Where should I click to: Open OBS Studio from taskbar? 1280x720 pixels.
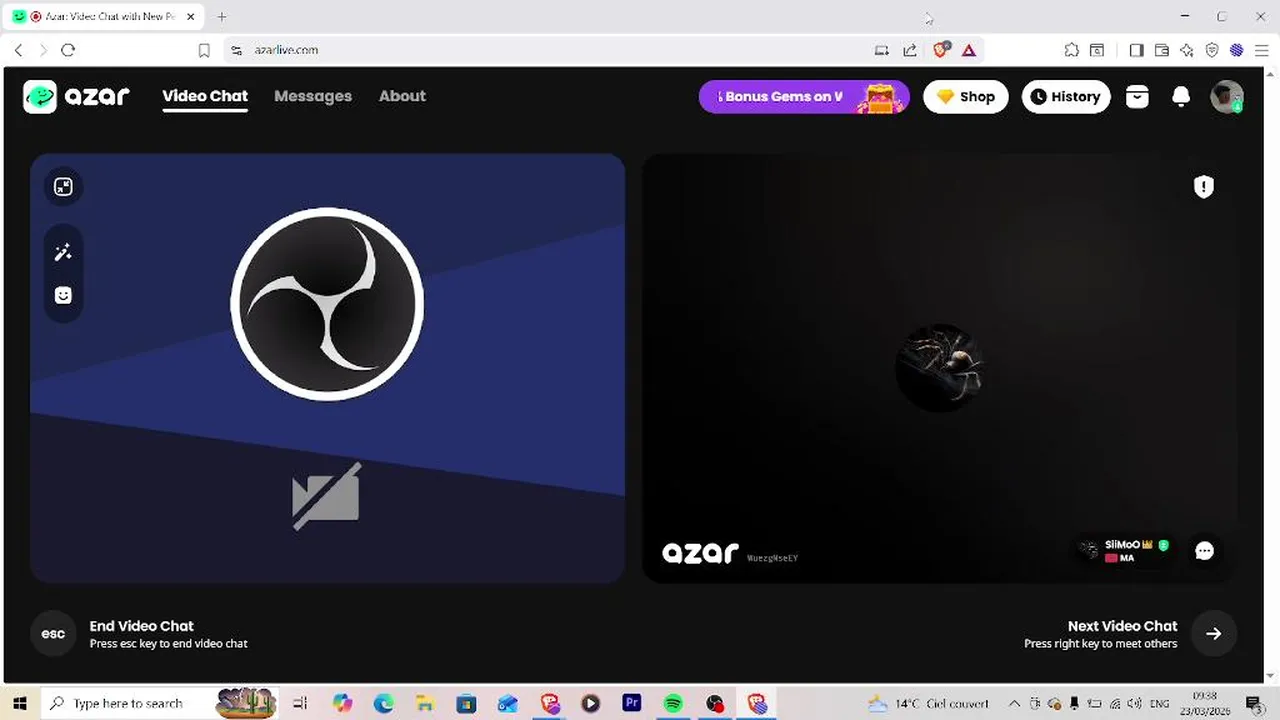click(714, 704)
